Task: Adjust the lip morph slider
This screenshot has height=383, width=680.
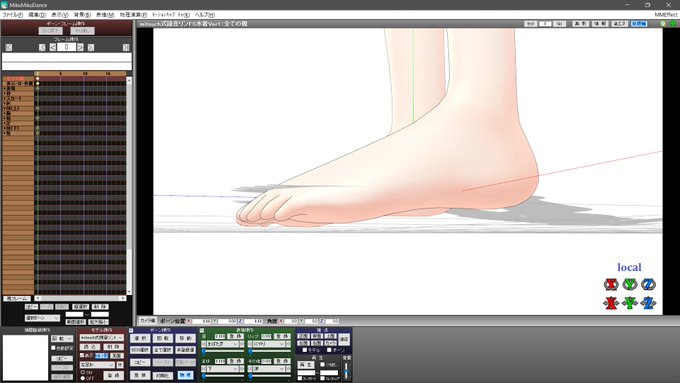Action: 269,351
